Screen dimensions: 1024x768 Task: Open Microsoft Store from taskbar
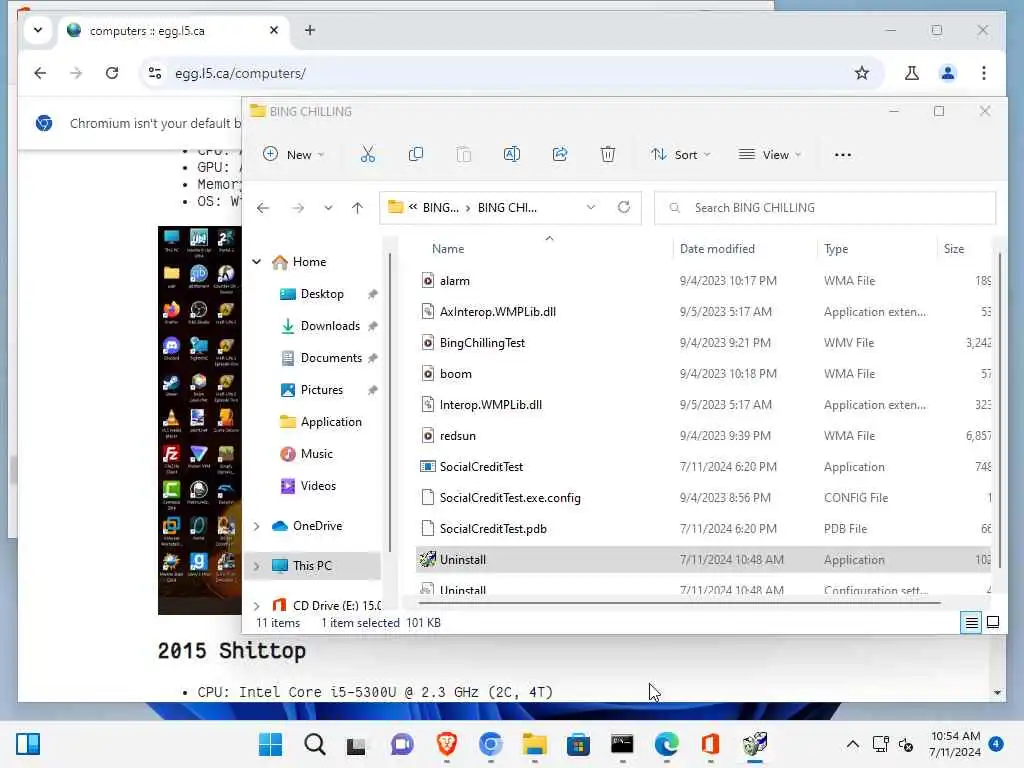point(578,744)
